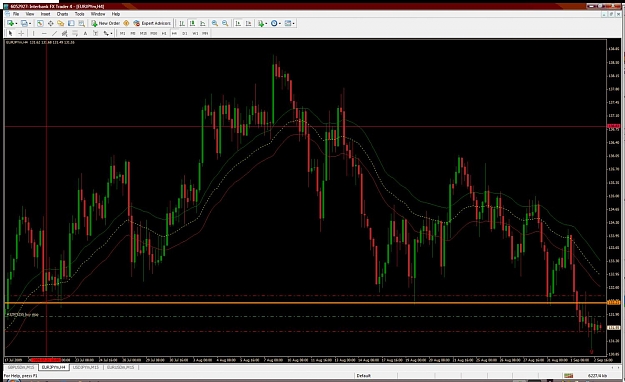
Task: Open the Periods clock icon
Action: pos(274,23)
